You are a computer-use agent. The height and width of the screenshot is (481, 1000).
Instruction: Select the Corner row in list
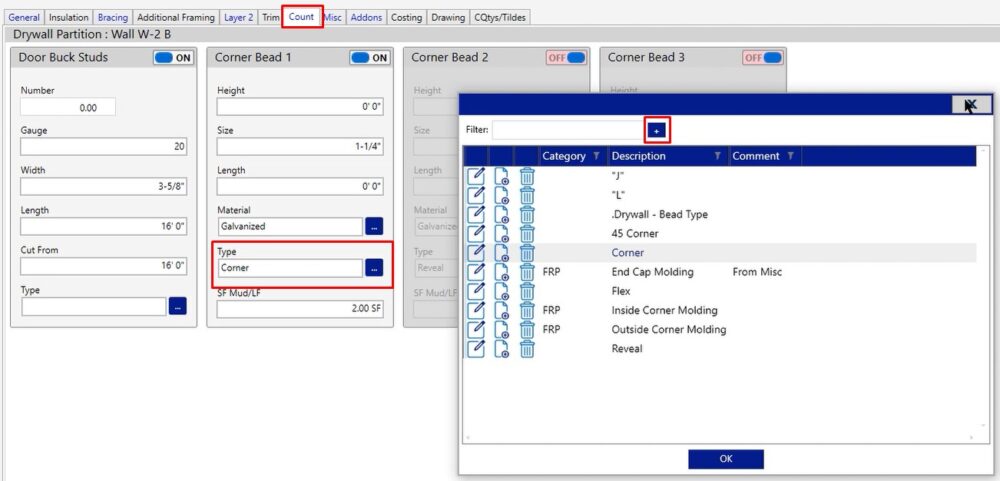coord(628,253)
